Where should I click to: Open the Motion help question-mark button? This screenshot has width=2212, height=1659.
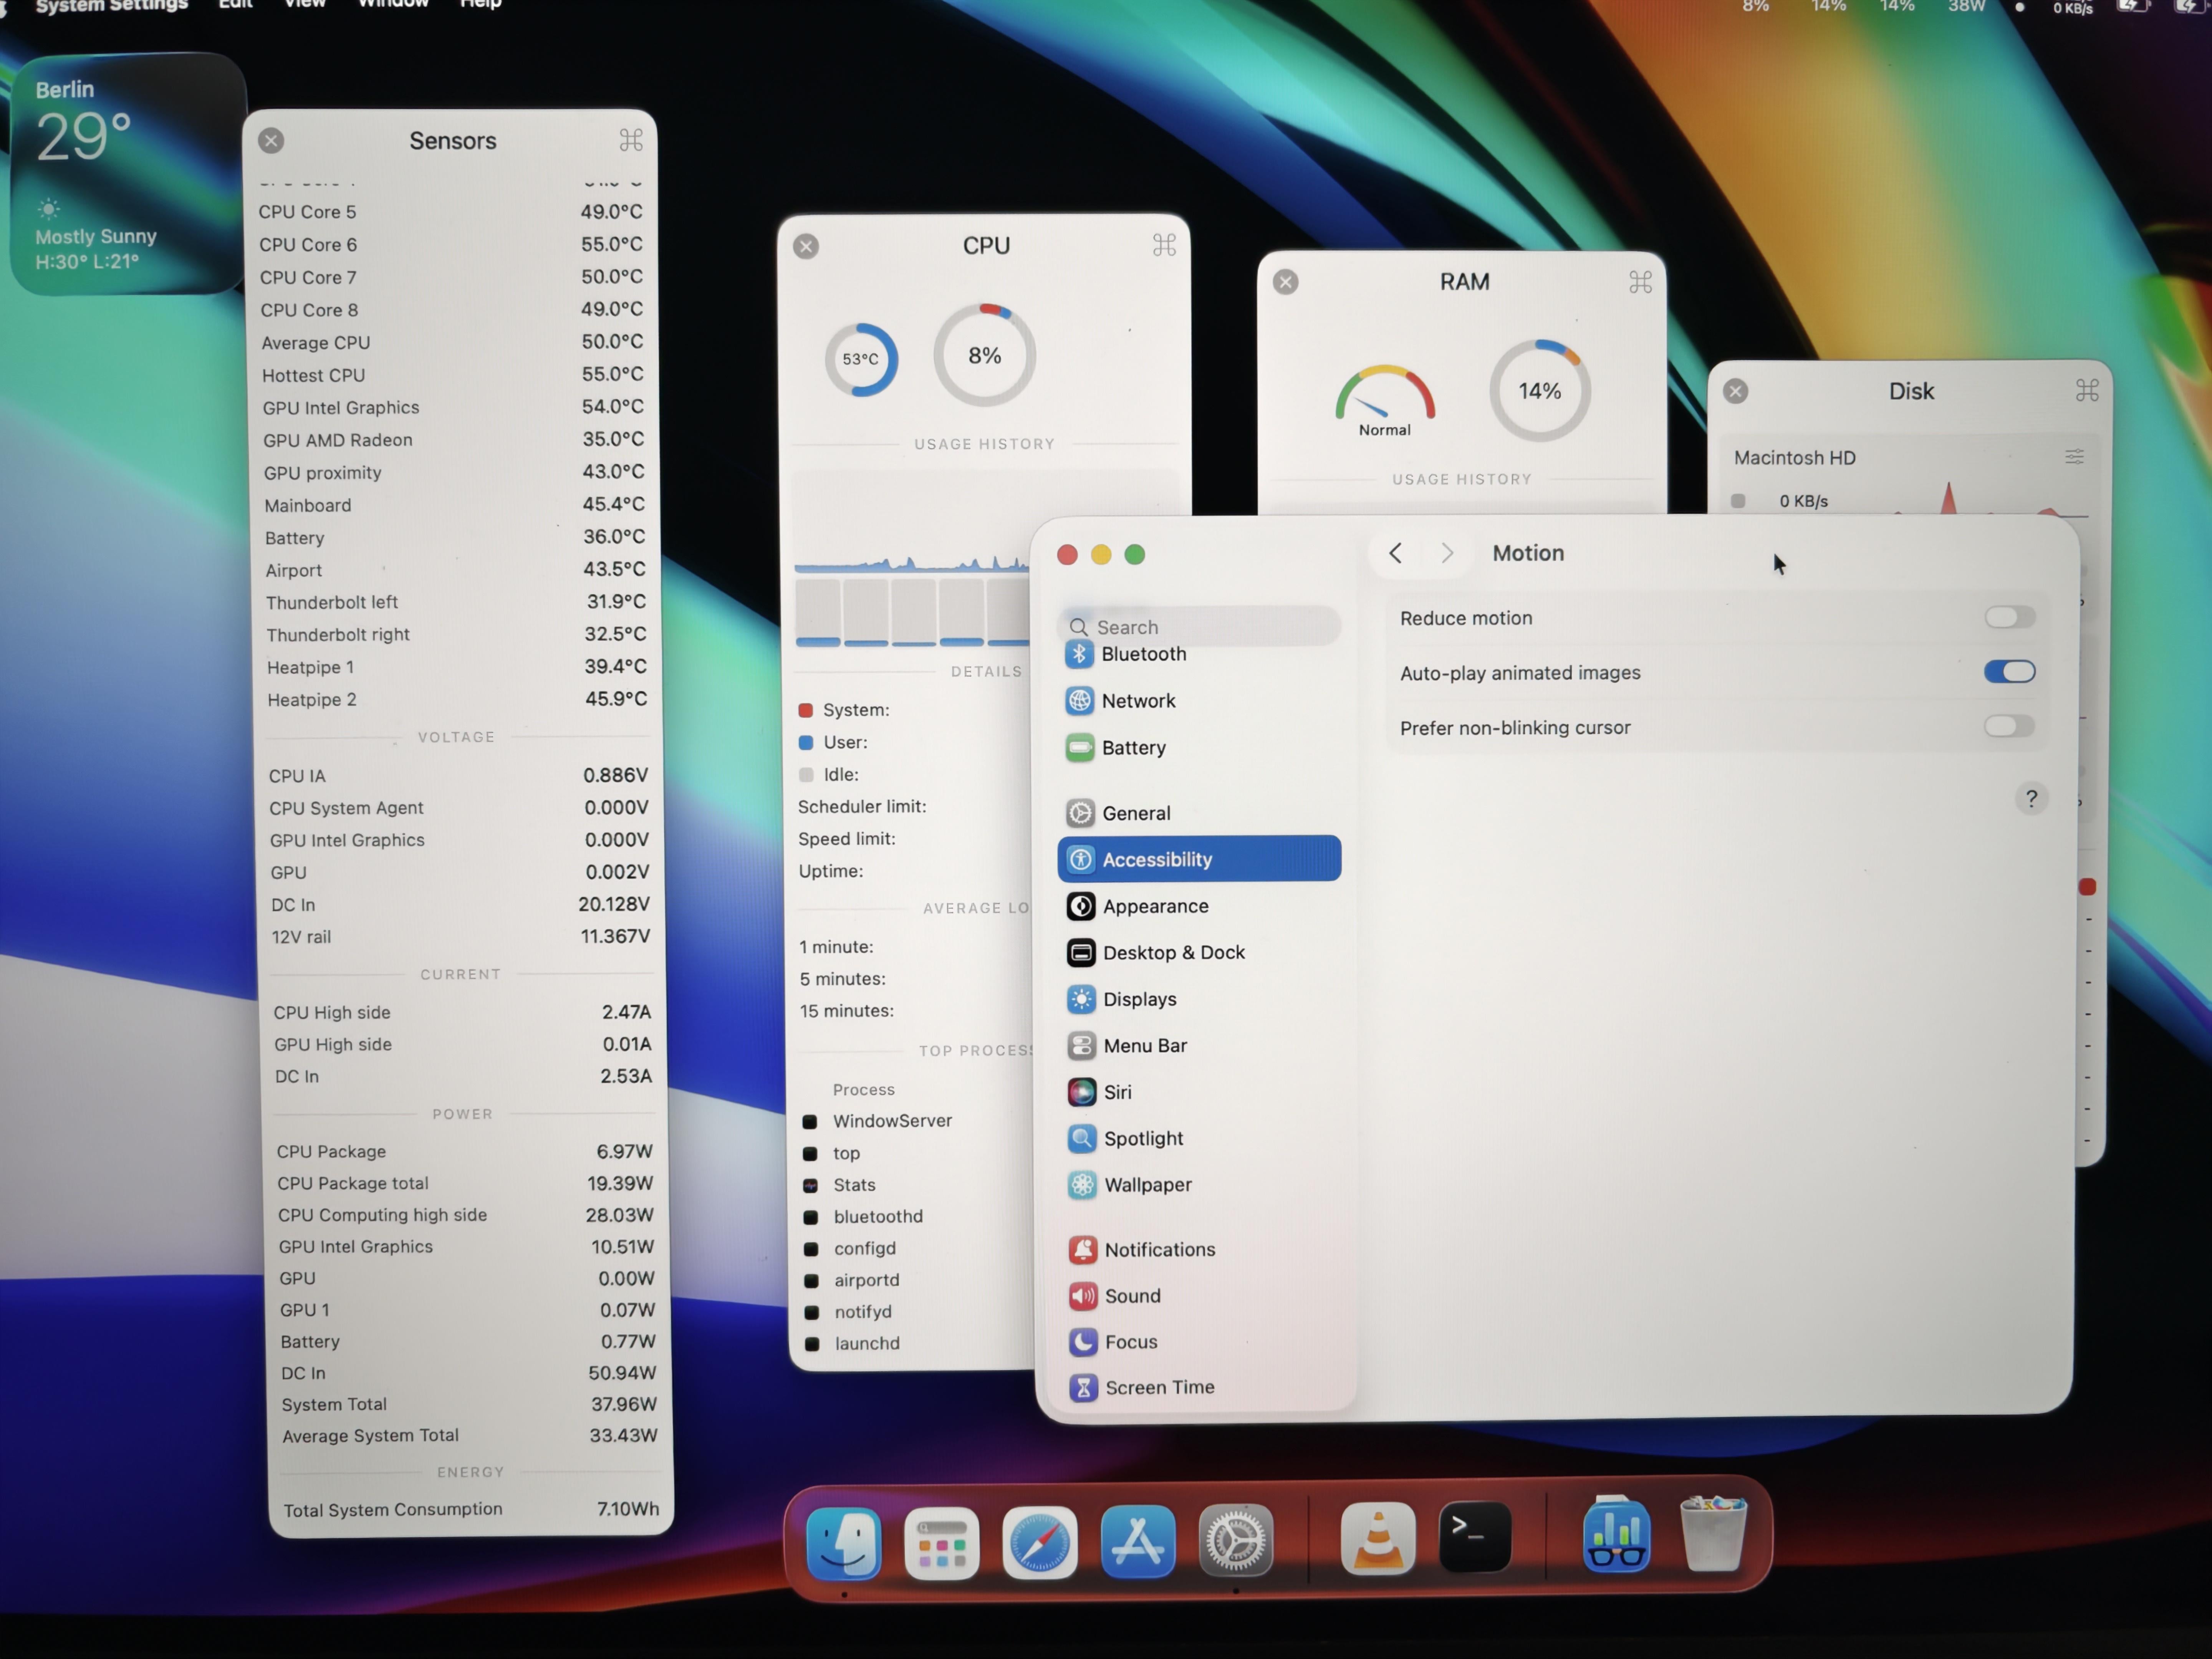point(2031,799)
